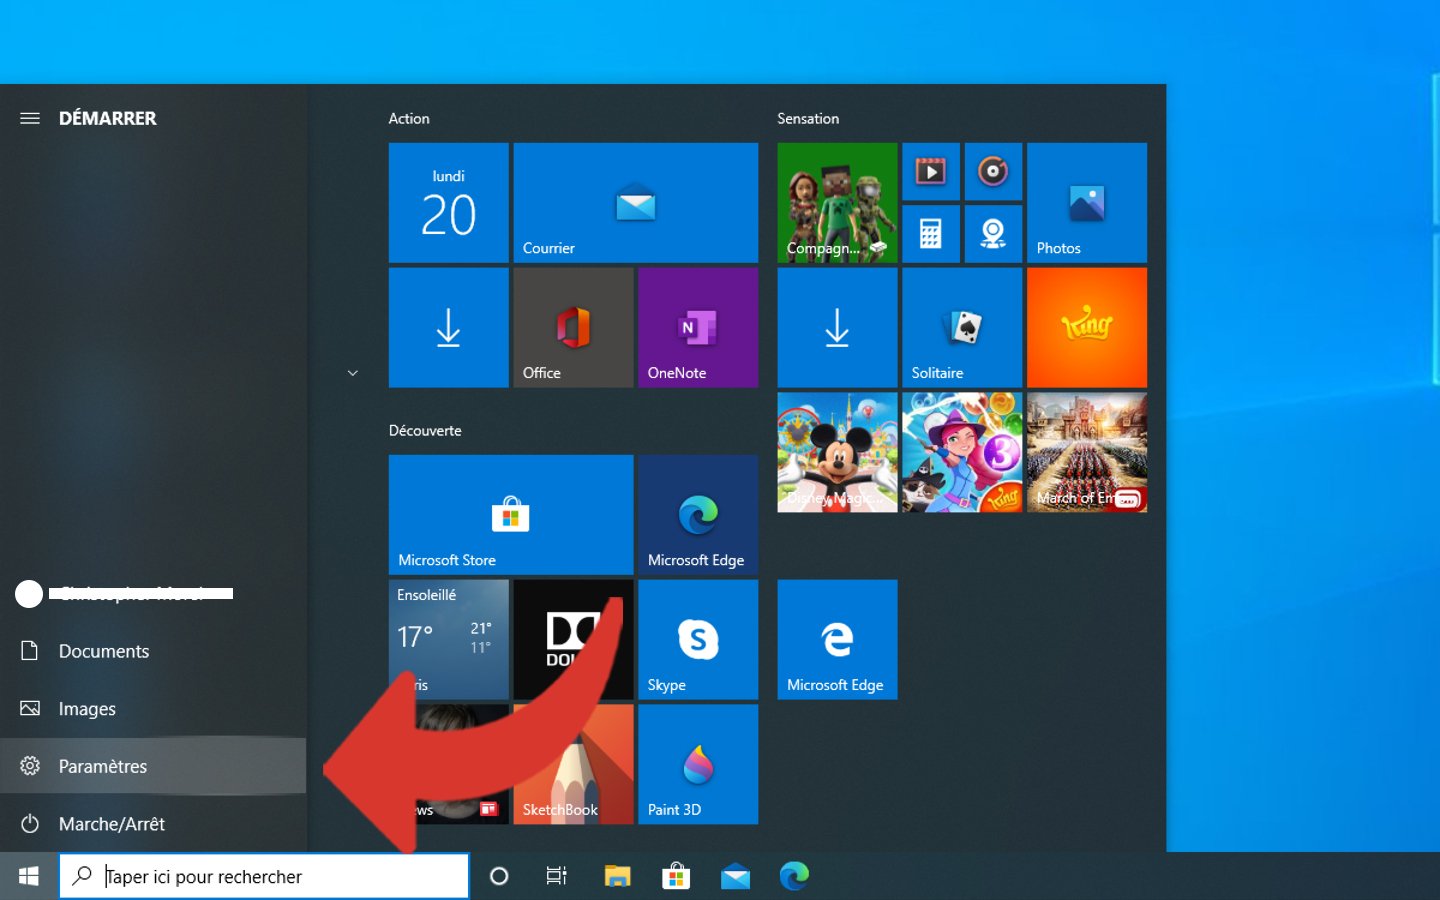Viewport: 1440px width, 900px height.
Task: Open the Bubble Witch 3 game tile
Action: pos(962,452)
